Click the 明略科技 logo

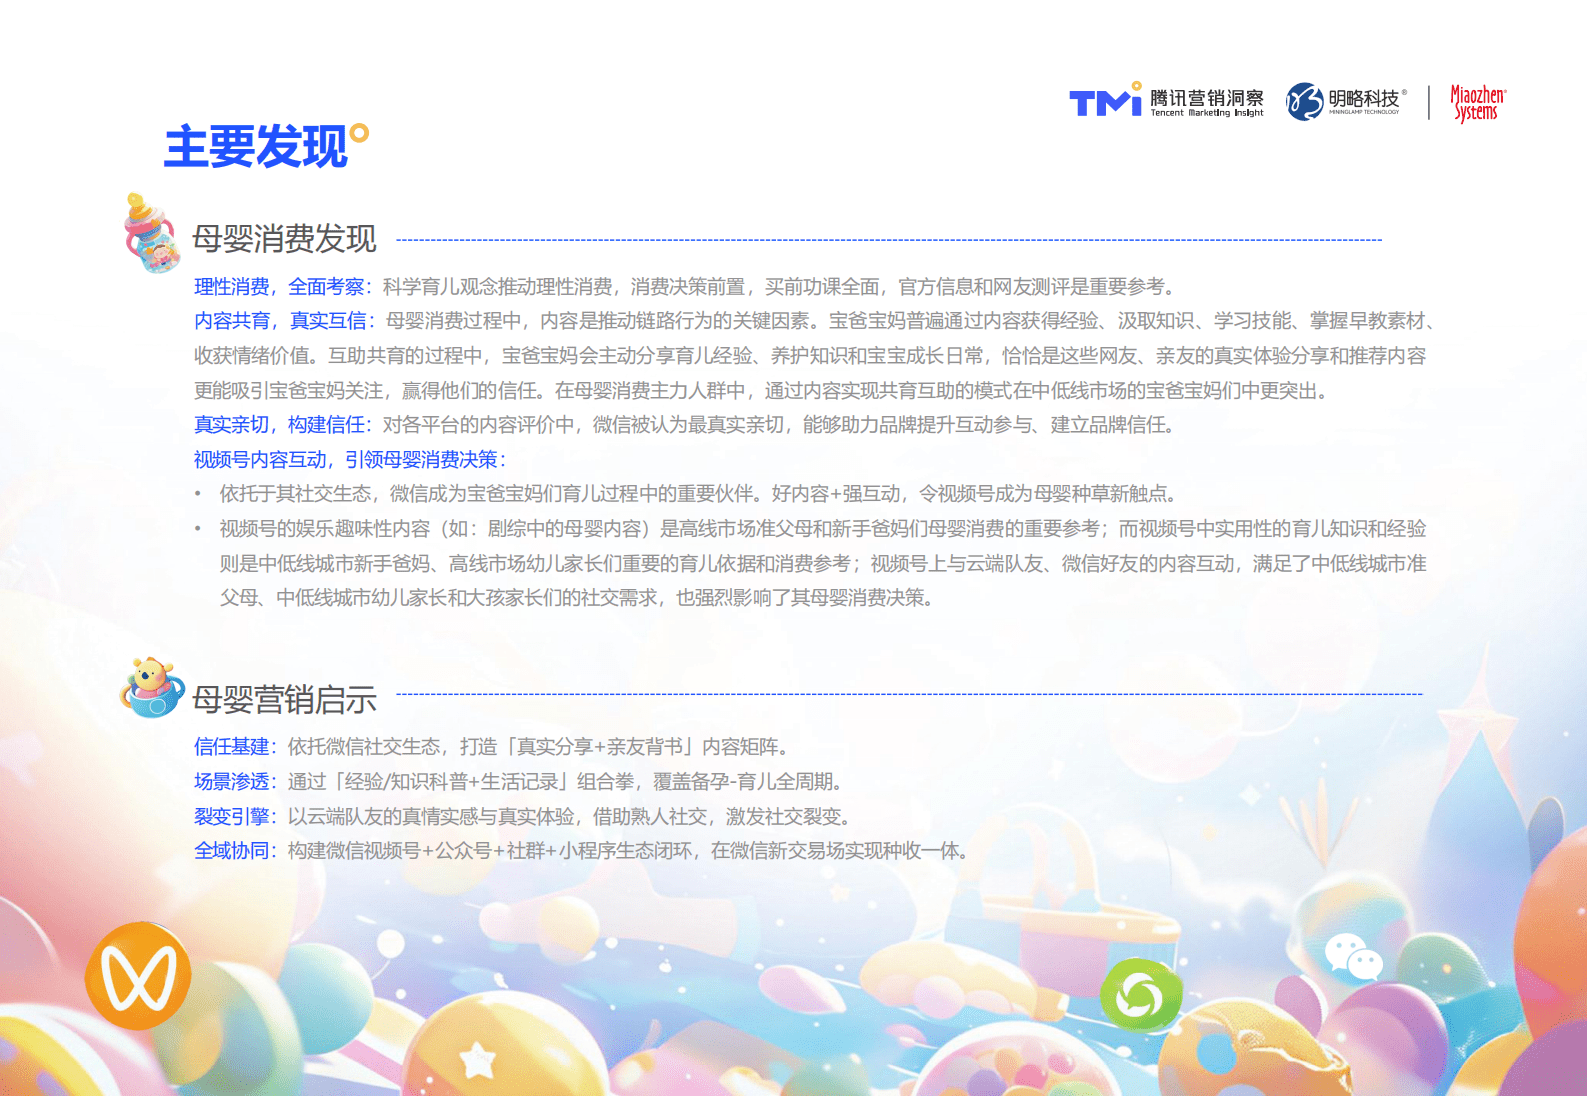(1346, 101)
